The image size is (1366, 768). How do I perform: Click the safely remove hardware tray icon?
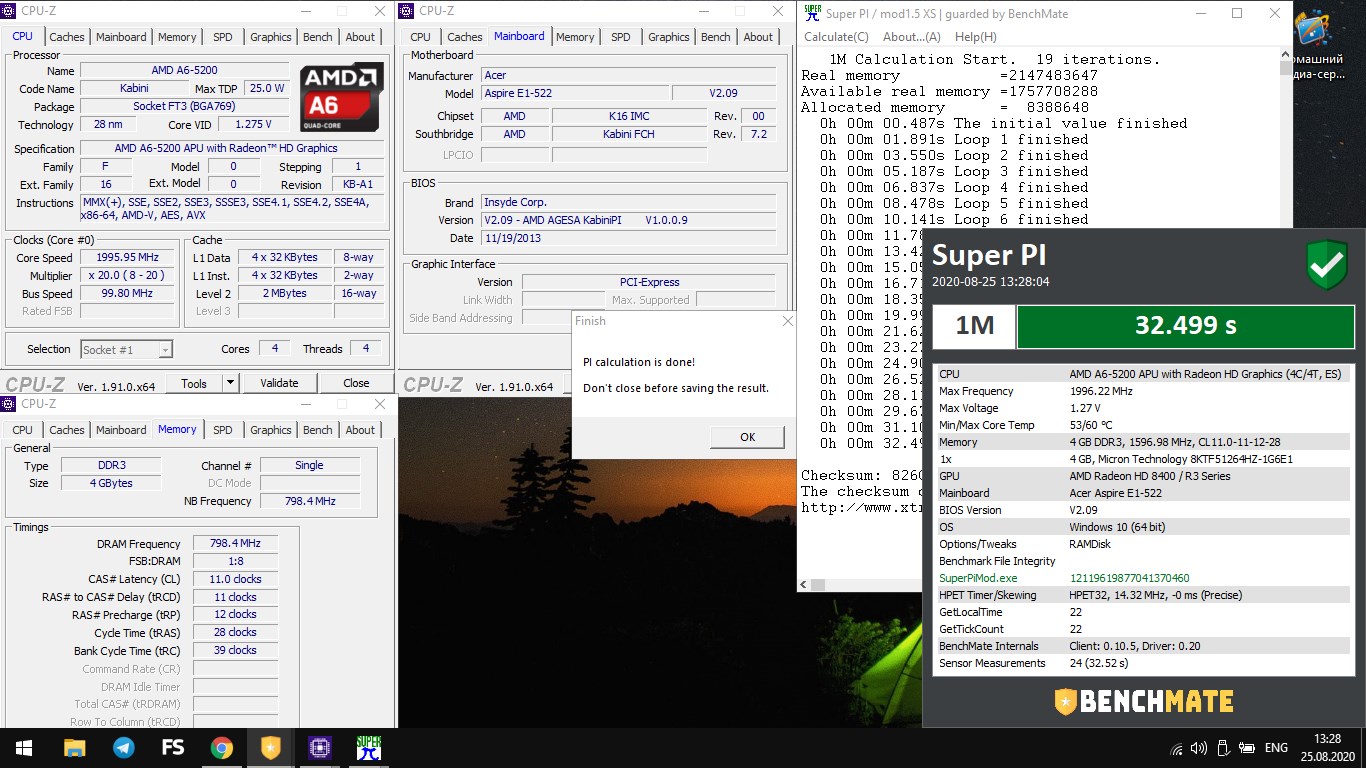pyautogui.click(x=1221, y=748)
